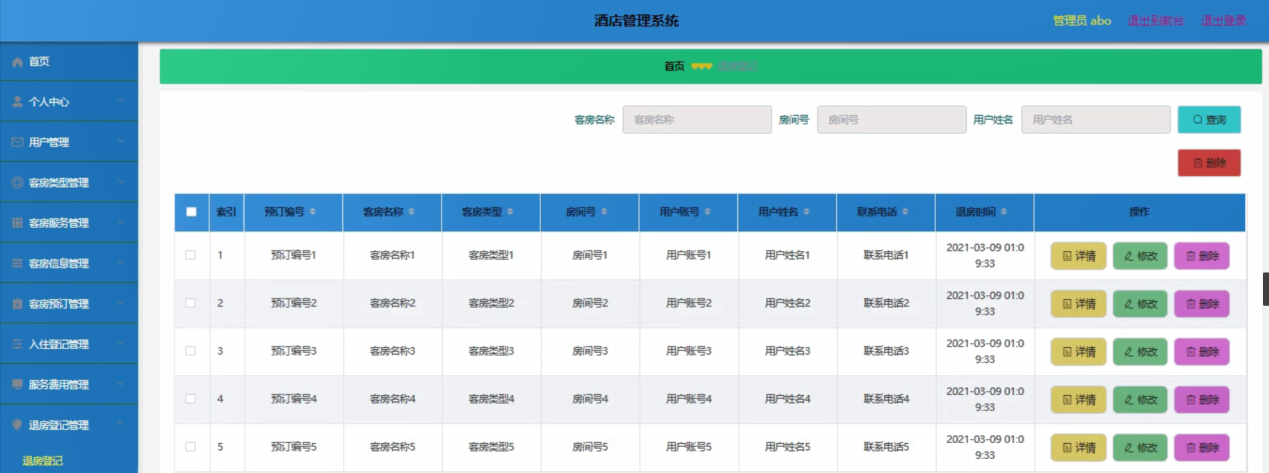Click 修改 for row 预订编号3
This screenshot has width=1269, height=473.
point(1140,352)
